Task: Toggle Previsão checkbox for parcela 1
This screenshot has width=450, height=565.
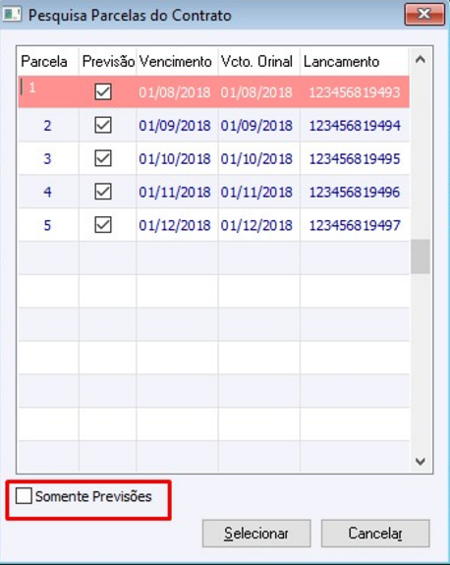Action: [x=103, y=92]
